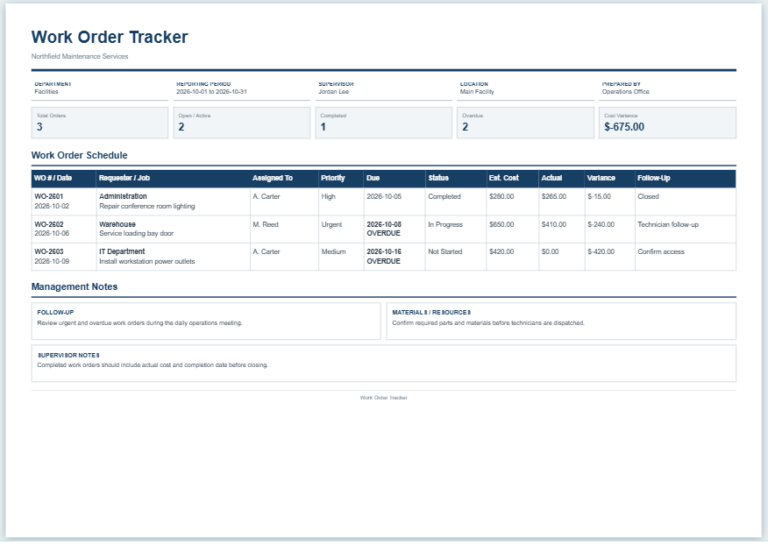
Task: Click the Due column header
Action: coord(373,178)
